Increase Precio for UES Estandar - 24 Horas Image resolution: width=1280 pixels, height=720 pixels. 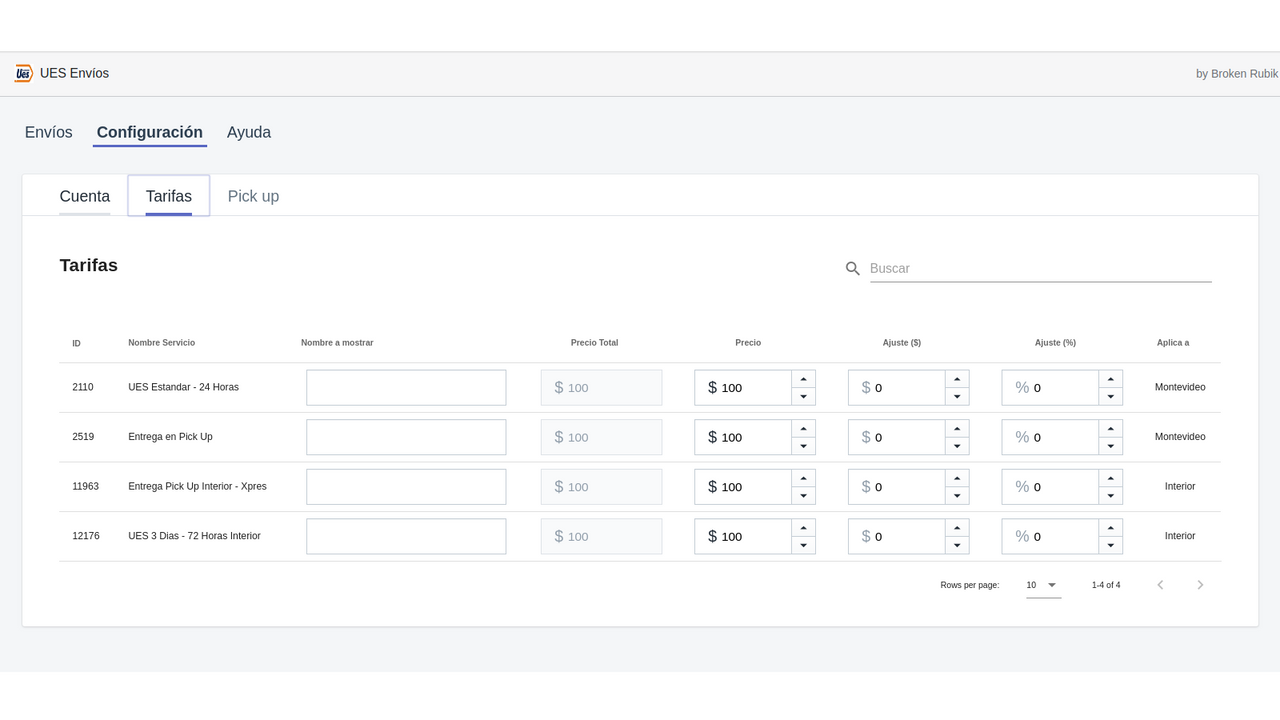[804, 379]
